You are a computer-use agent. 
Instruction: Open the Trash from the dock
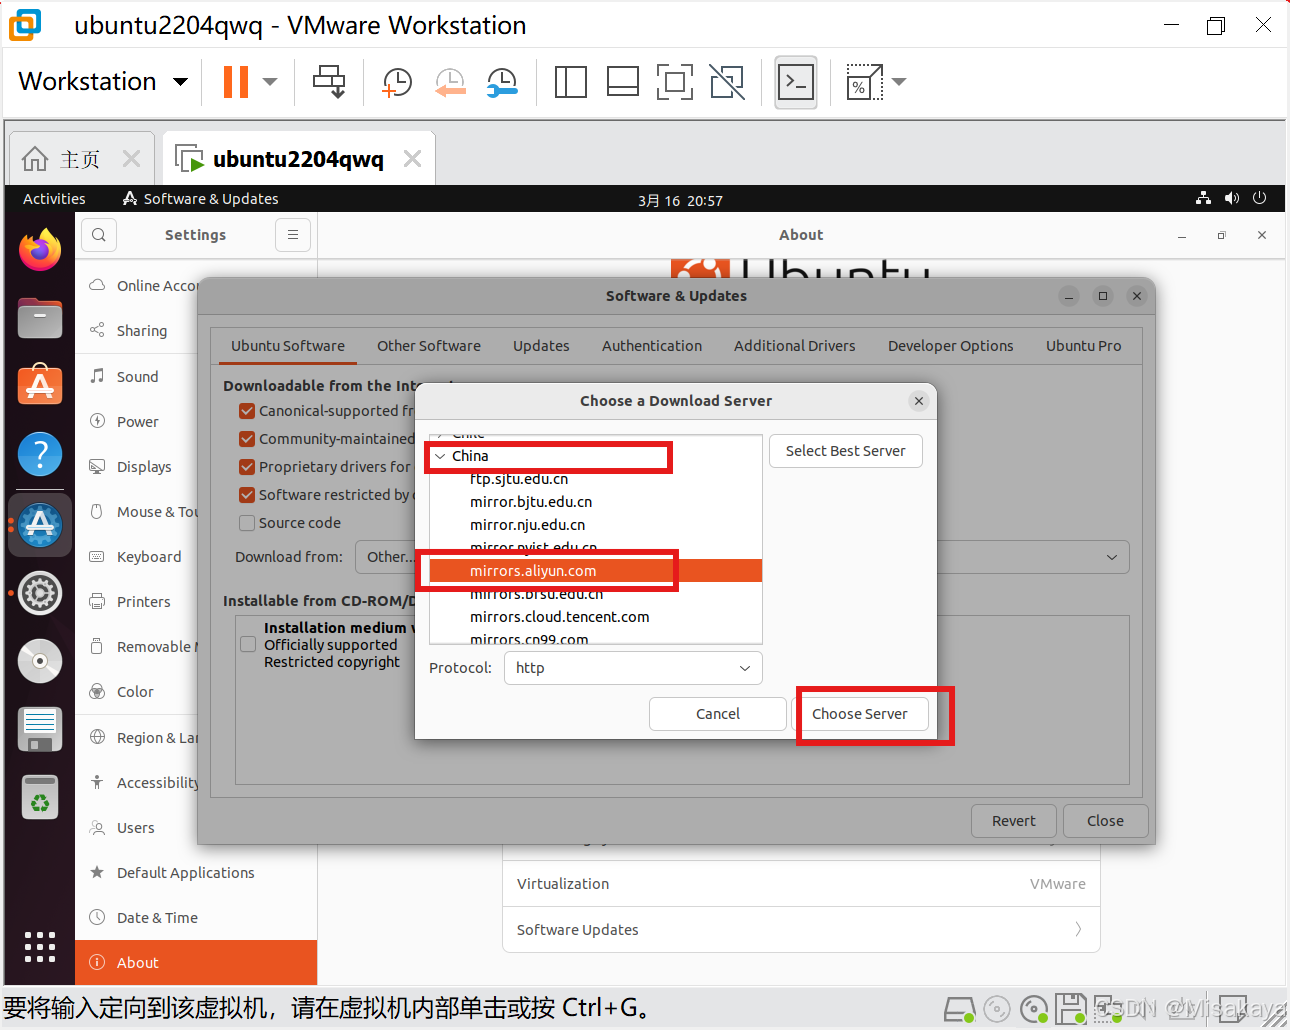(40, 797)
